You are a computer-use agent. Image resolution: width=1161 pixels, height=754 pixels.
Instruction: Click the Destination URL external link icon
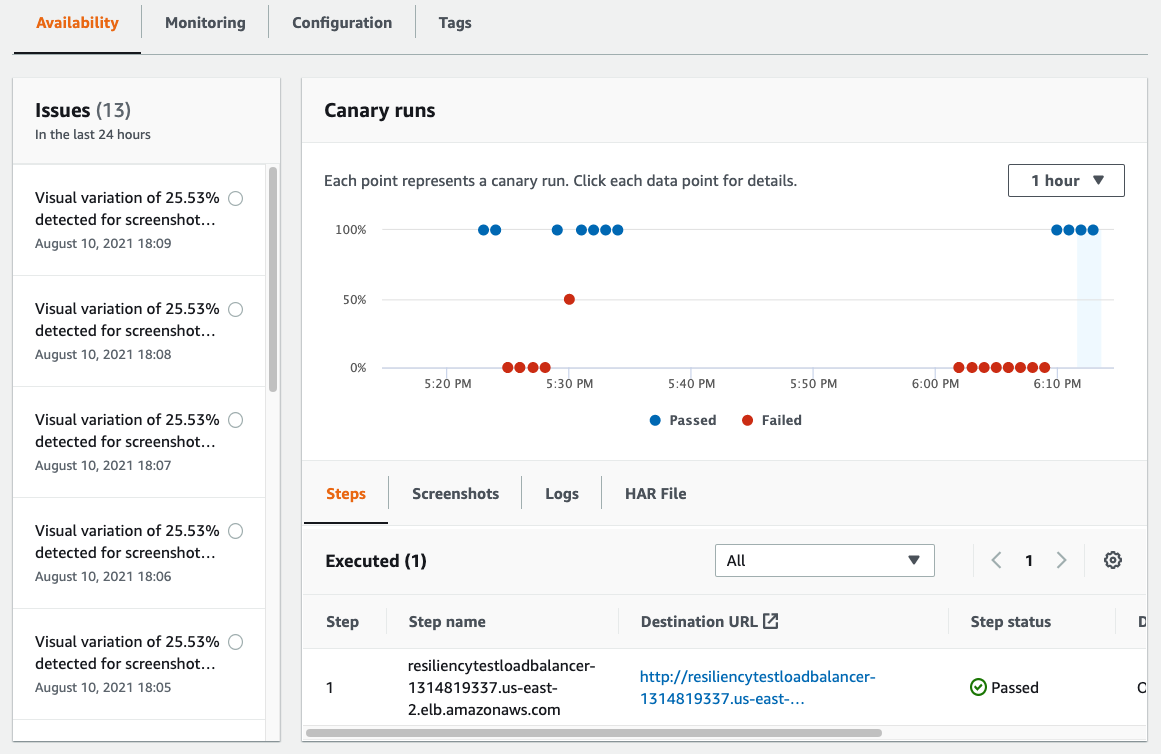[770, 620]
